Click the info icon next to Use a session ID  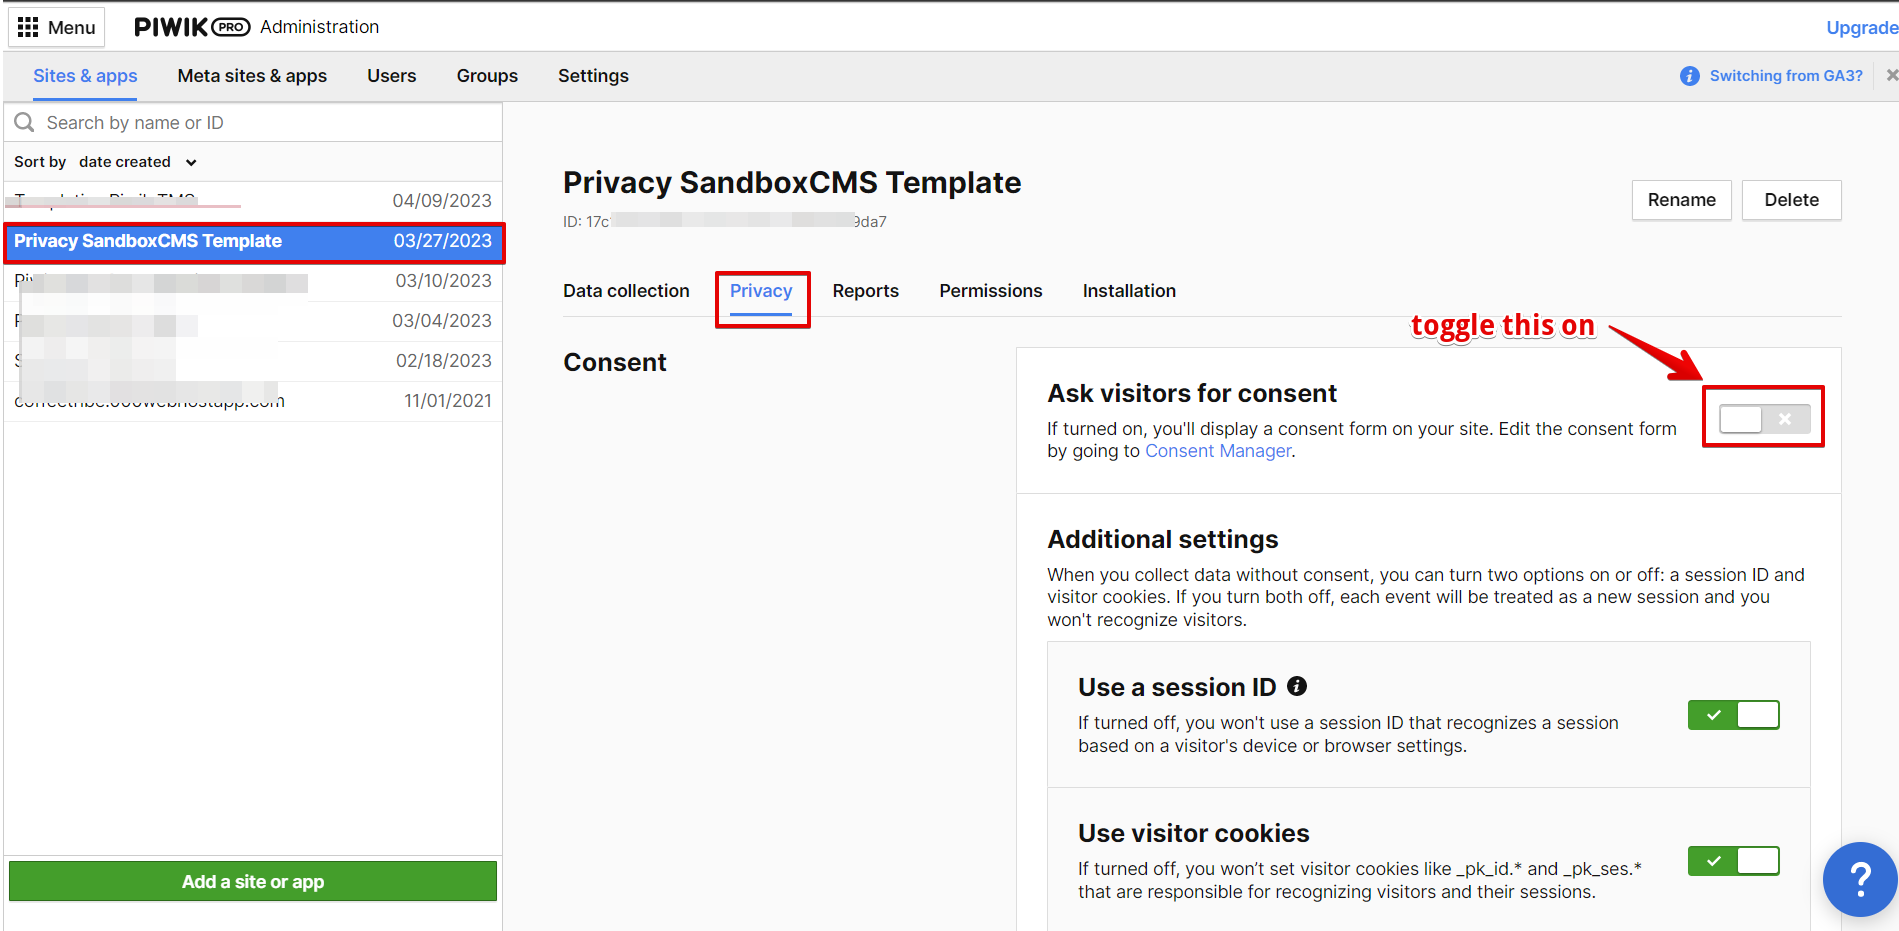click(1297, 686)
